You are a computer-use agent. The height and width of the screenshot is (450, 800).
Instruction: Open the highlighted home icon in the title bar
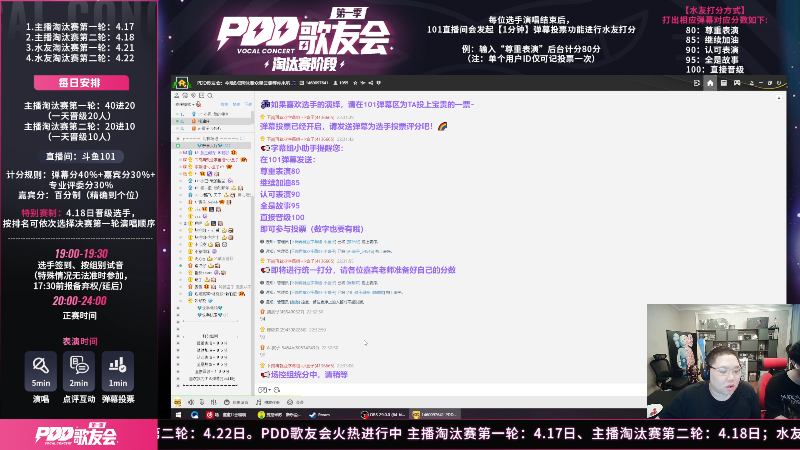coord(710,83)
